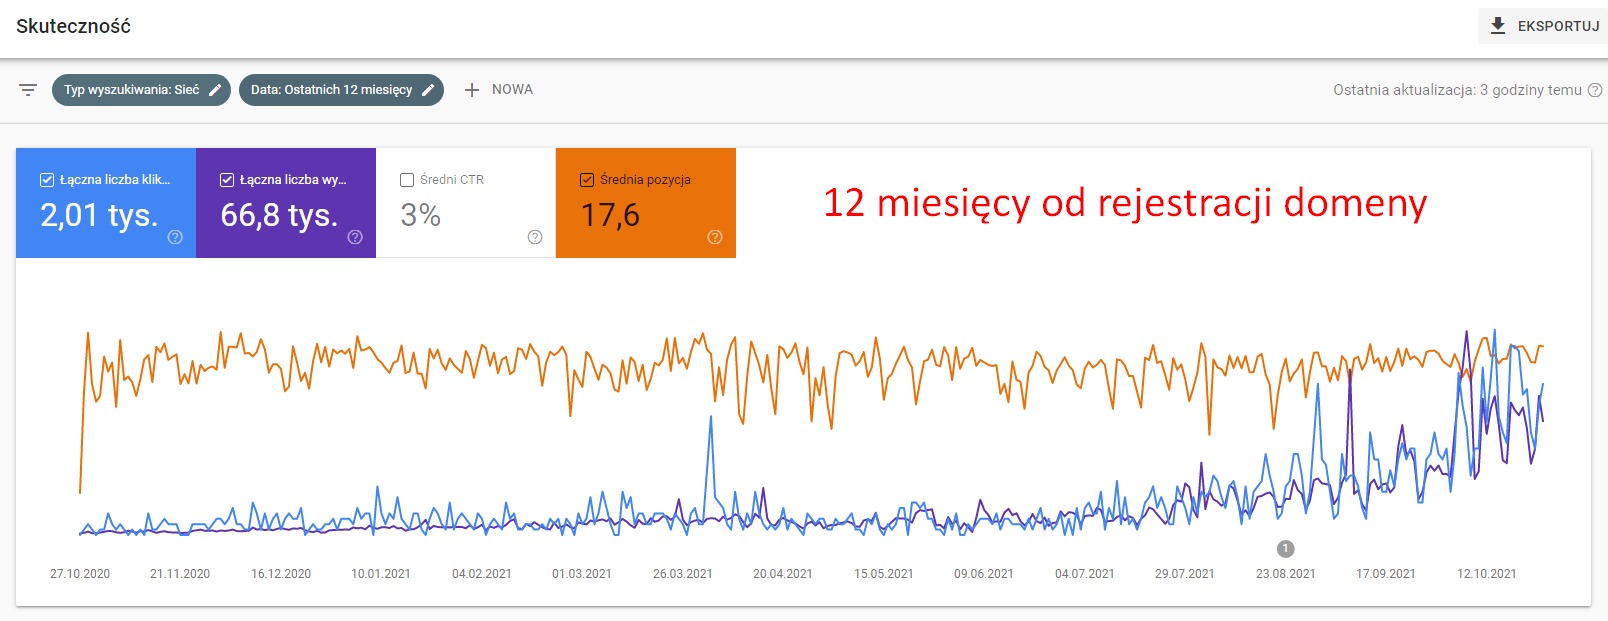
Task: Click download icon beside EKSPORTUJ
Action: (x=1498, y=26)
